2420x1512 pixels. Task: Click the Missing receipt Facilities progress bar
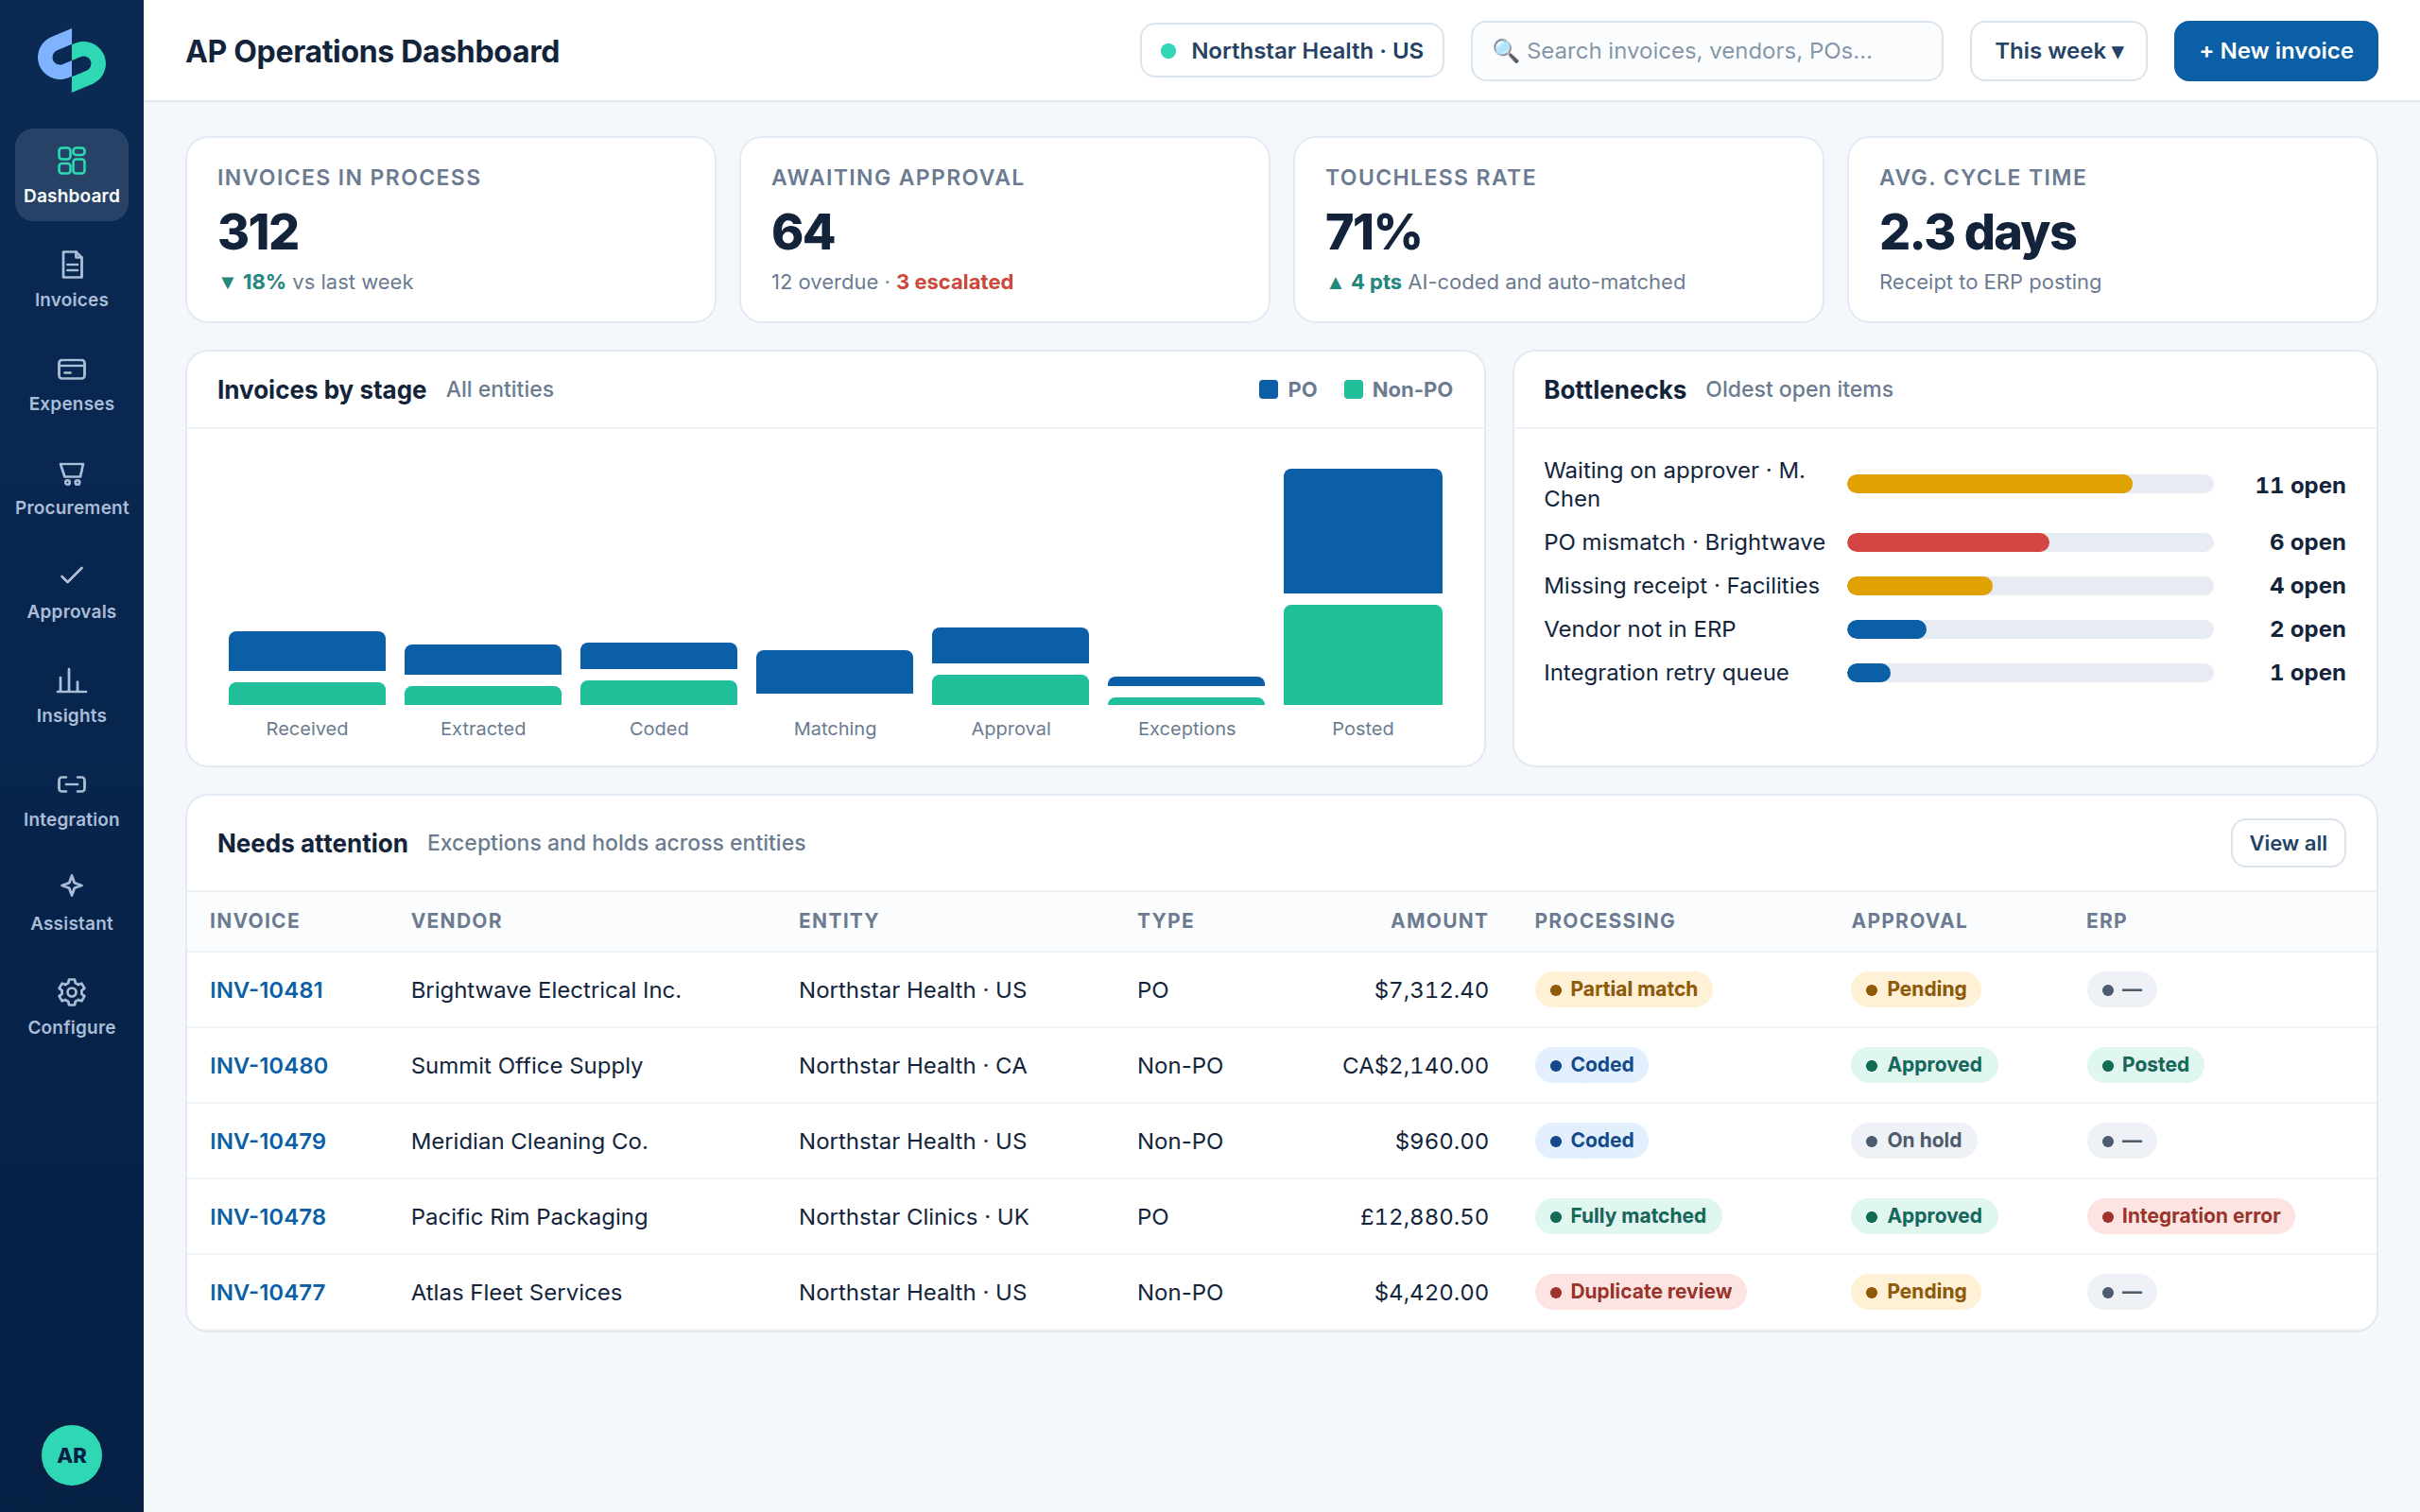pyautogui.click(x=2029, y=585)
